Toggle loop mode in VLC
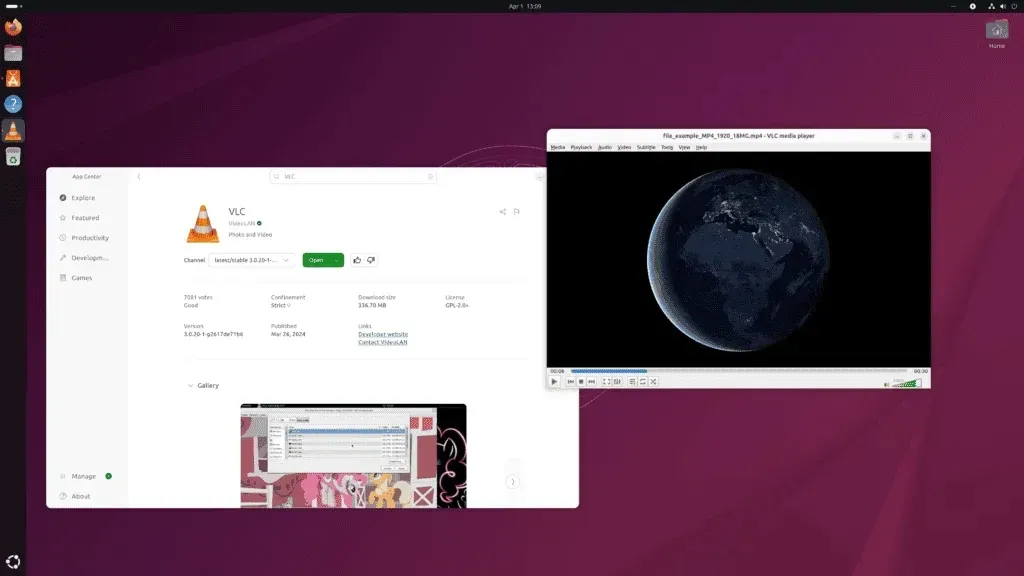1024x576 pixels. (643, 381)
